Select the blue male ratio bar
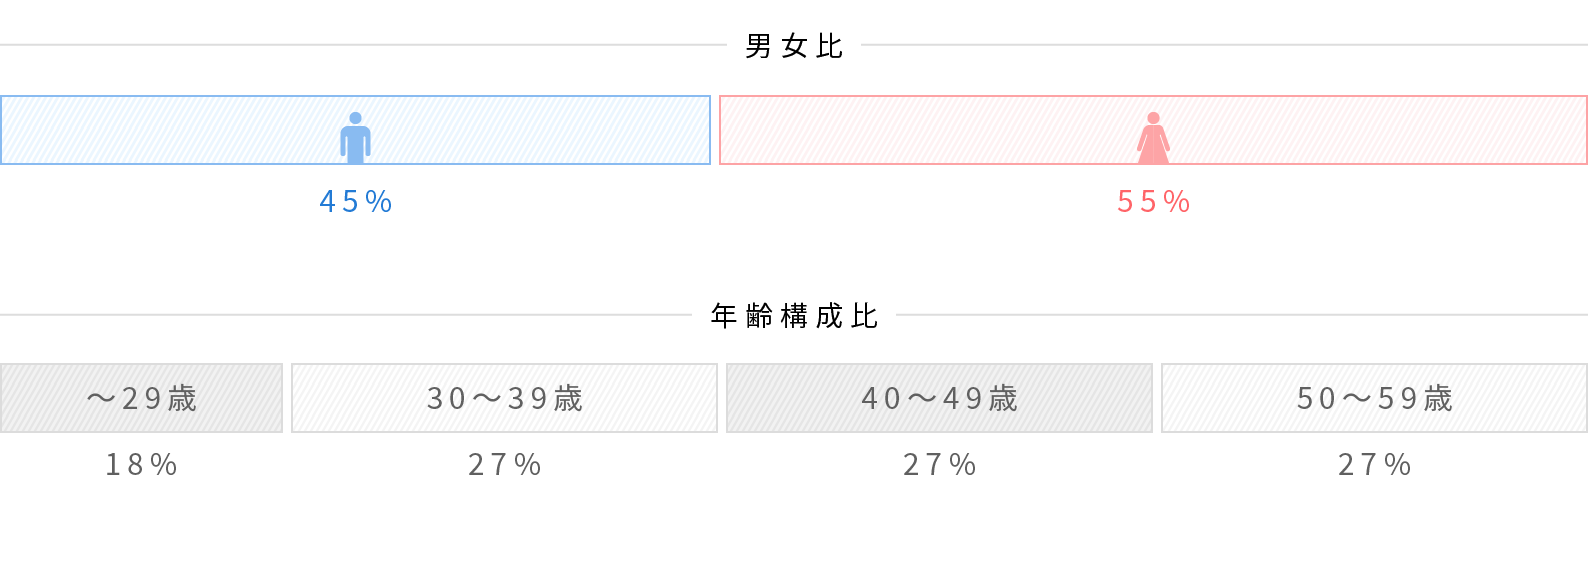 [x=355, y=130]
